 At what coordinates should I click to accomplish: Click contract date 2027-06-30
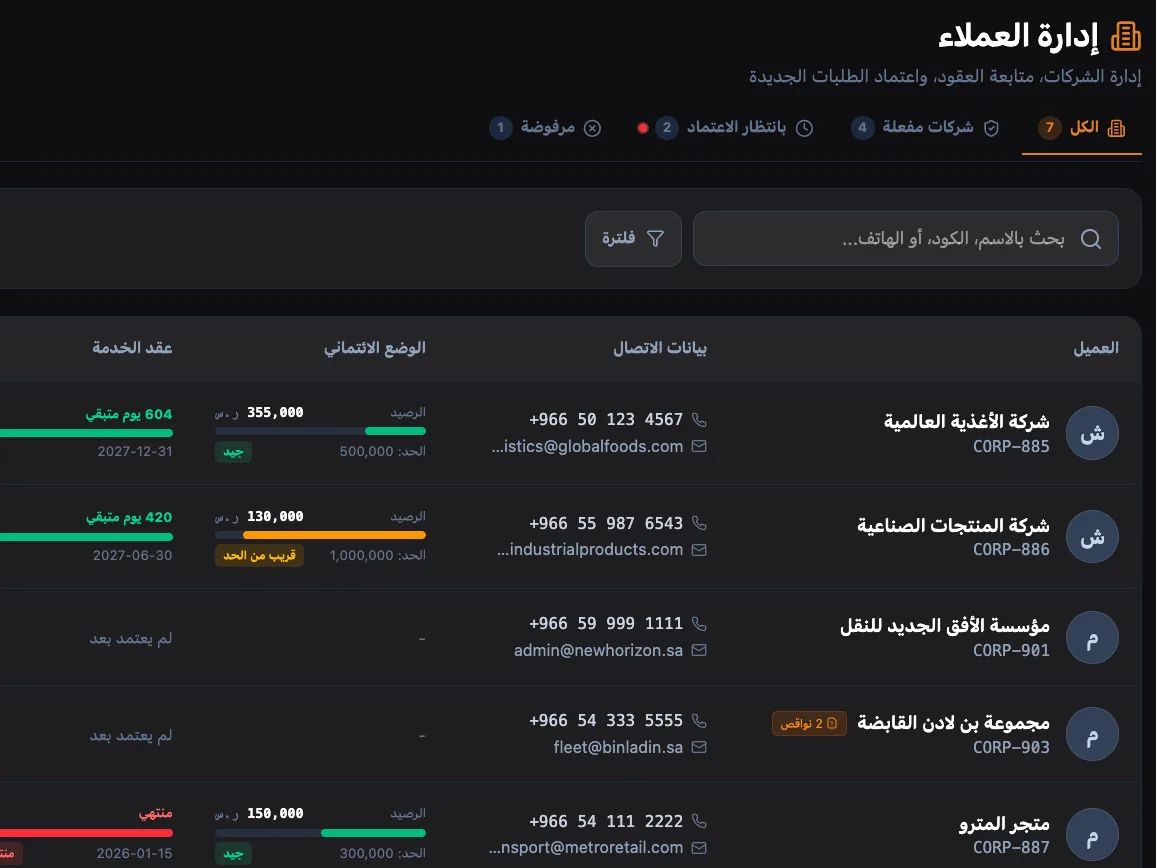pyautogui.click(x=133, y=555)
